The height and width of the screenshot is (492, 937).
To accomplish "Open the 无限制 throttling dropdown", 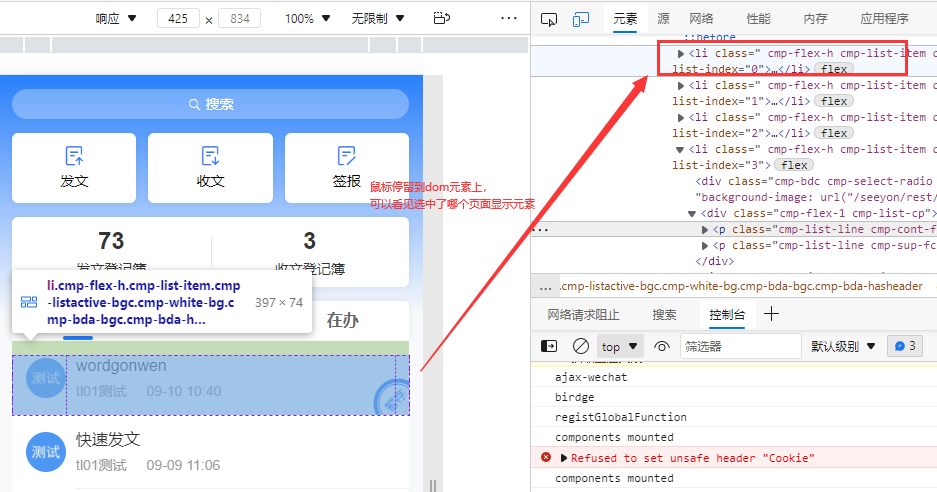I will point(378,19).
